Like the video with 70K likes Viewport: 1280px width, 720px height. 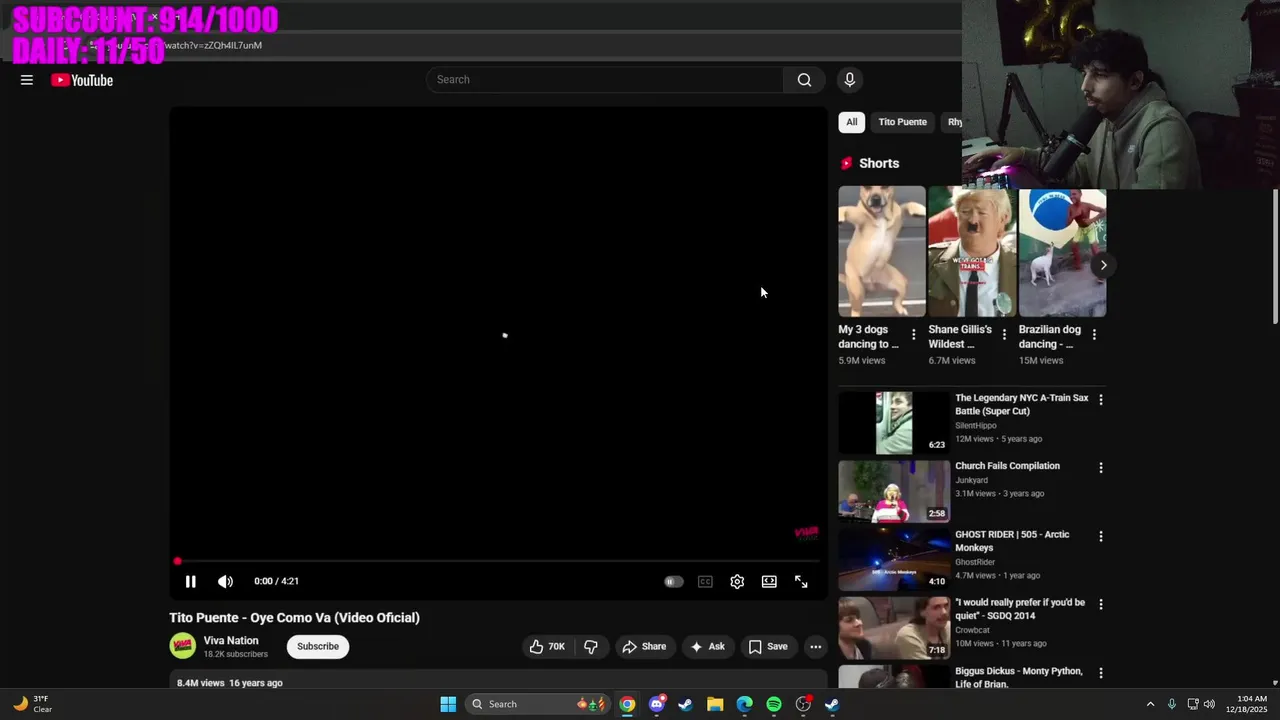(547, 647)
